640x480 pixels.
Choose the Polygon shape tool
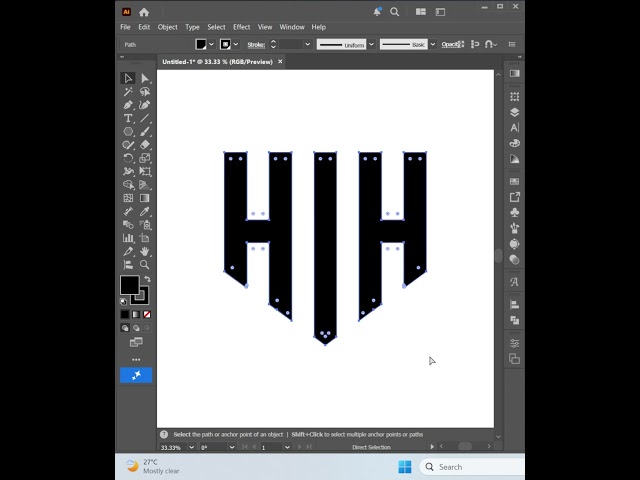pos(128,131)
